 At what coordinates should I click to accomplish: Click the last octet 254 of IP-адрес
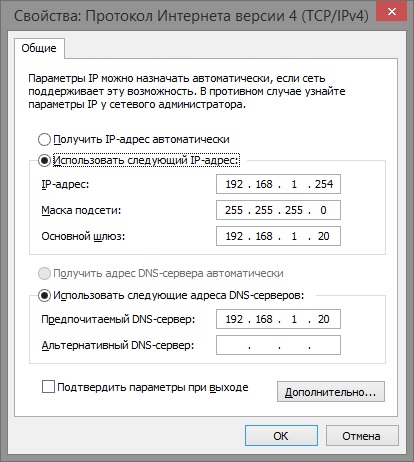324,184
